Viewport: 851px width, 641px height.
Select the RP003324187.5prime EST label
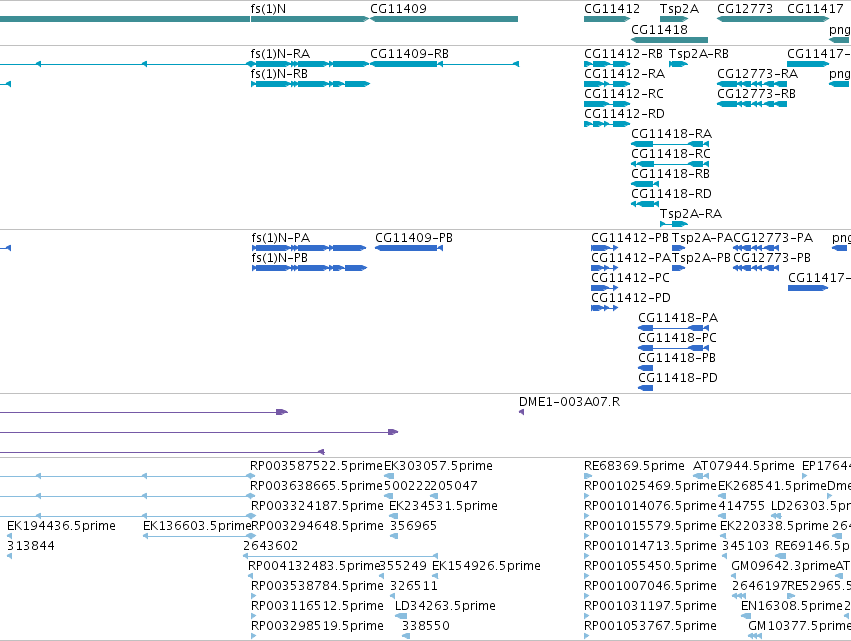click(317, 505)
